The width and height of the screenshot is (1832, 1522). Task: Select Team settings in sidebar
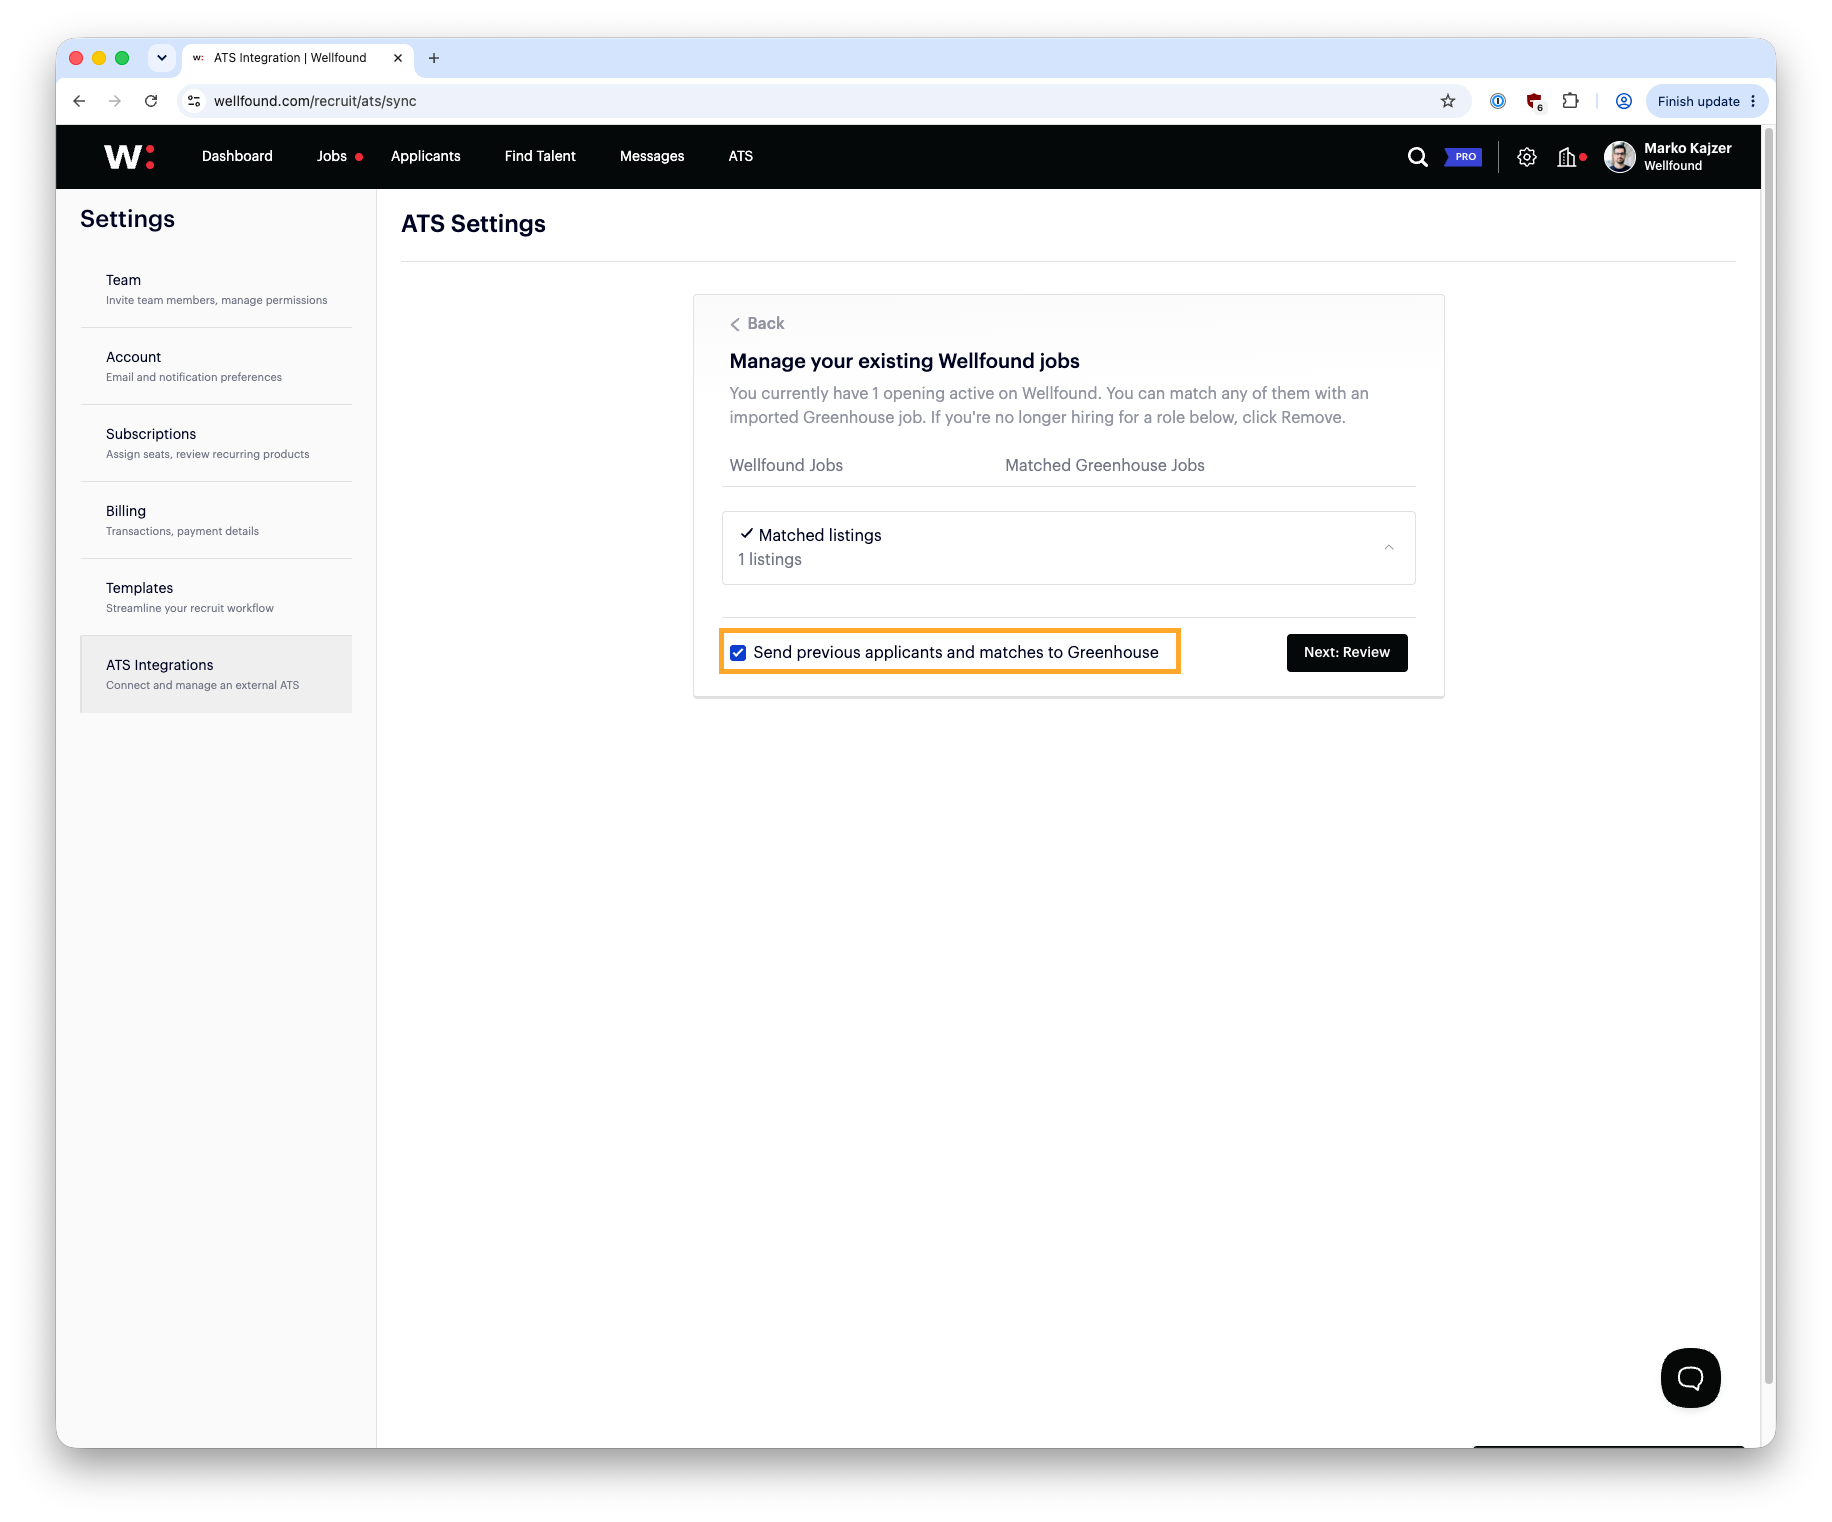(216, 289)
